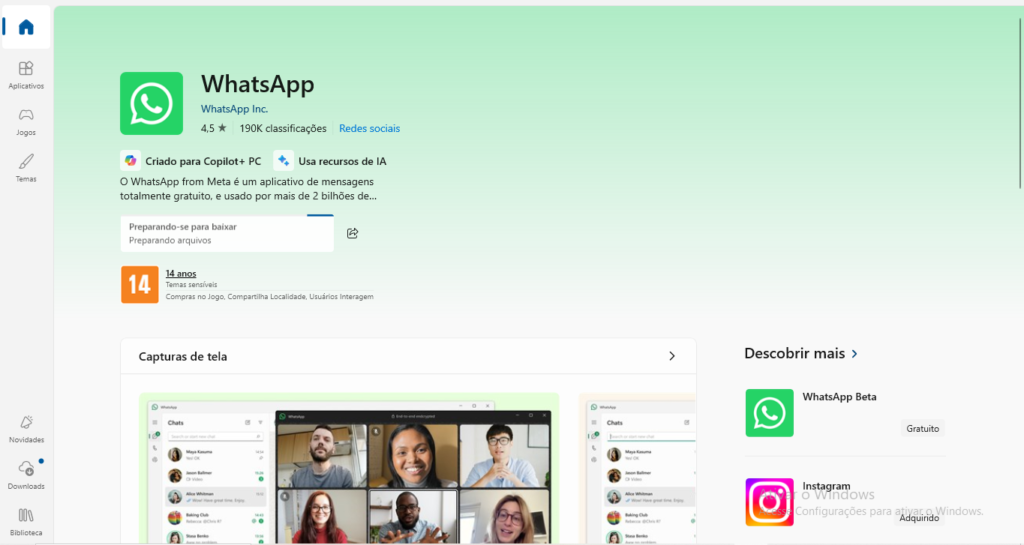
Task: Click the vertical scrollbar on the right
Action: (1020, 104)
